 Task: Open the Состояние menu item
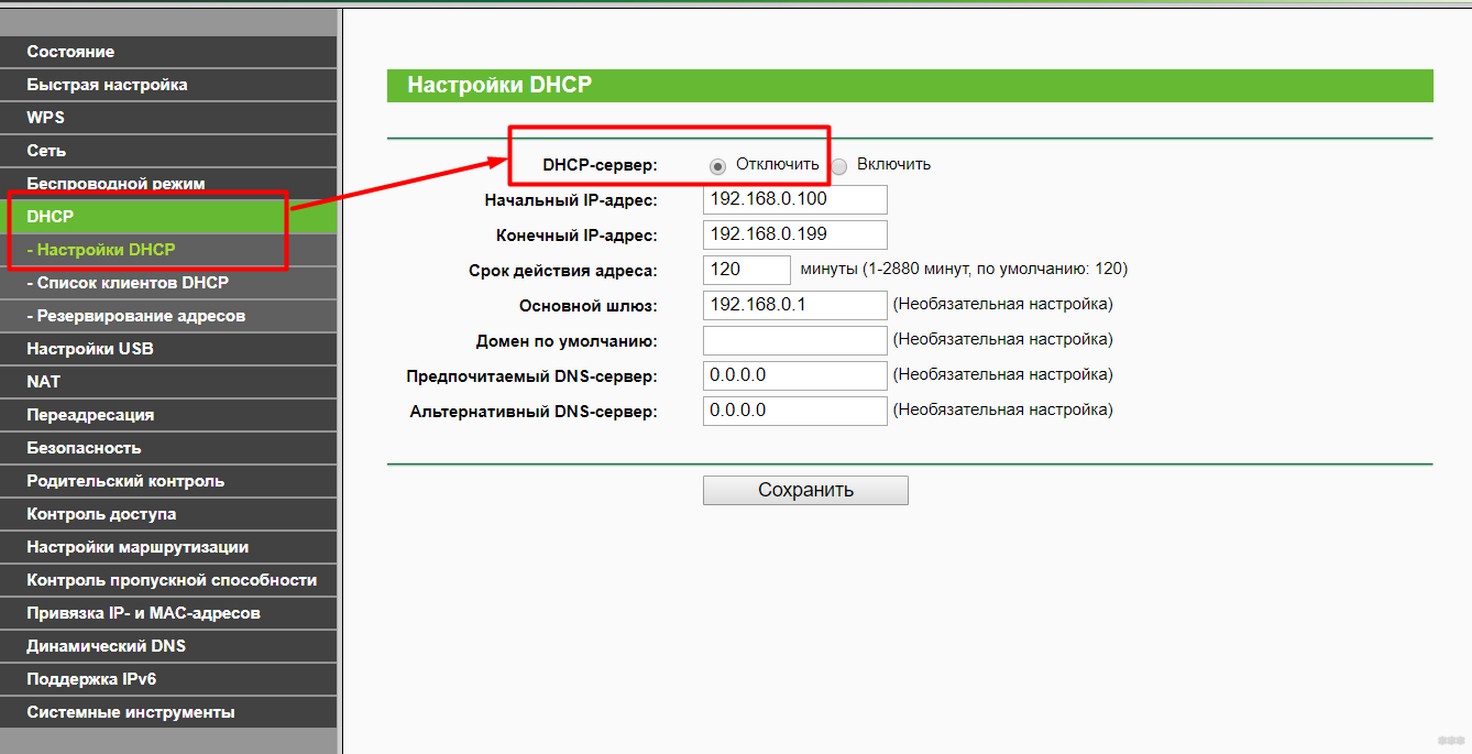pyautogui.click(x=168, y=52)
